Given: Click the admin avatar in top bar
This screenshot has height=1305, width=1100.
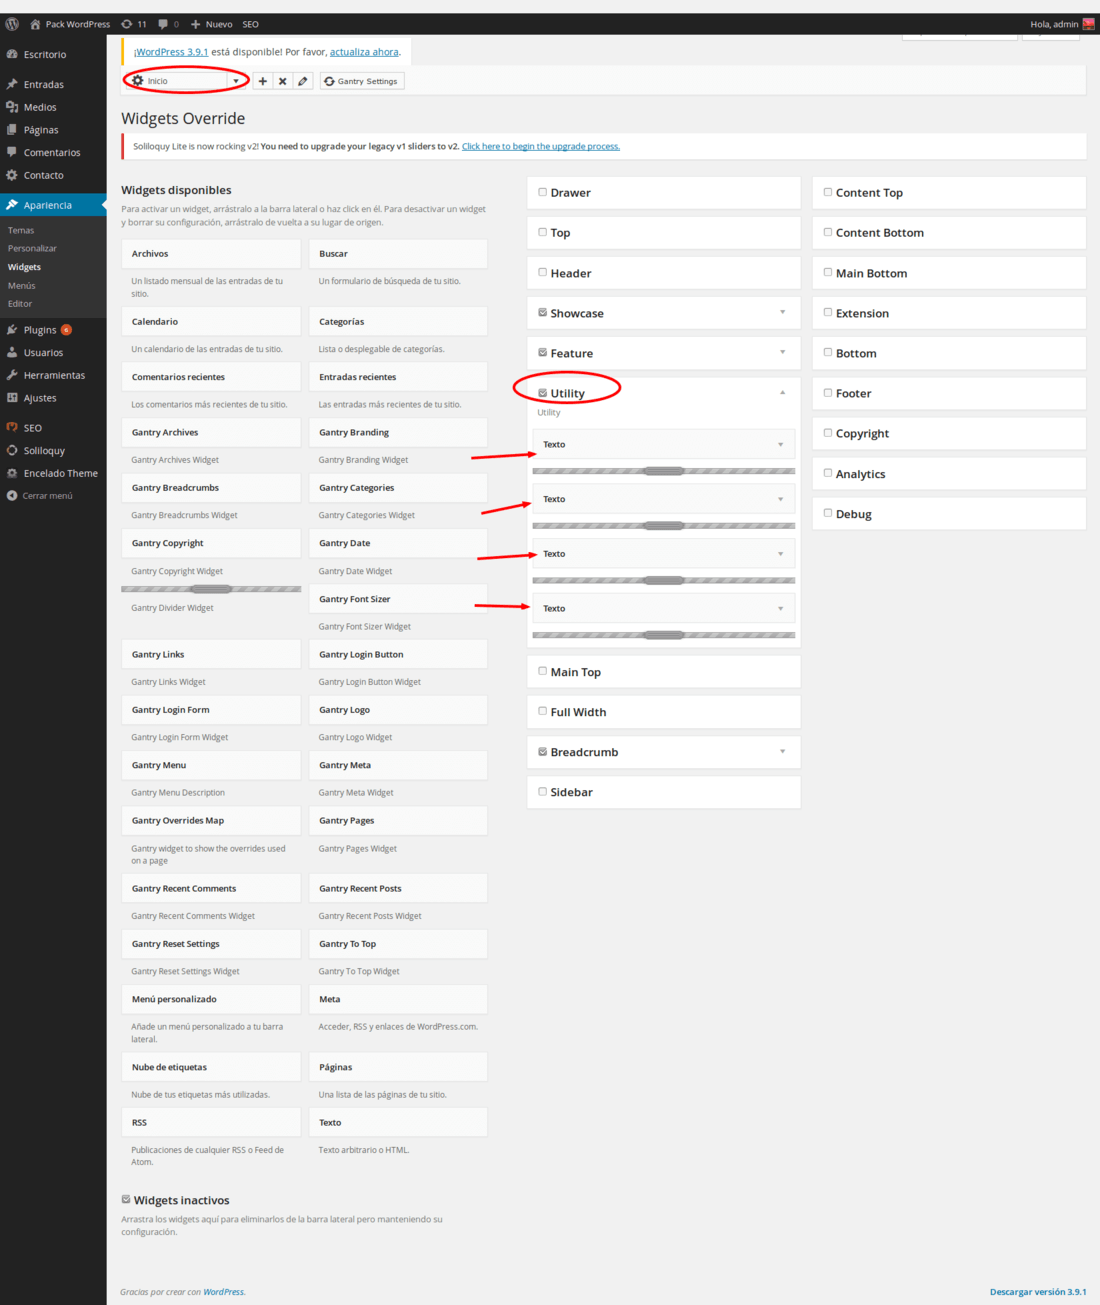Looking at the screenshot, I should click(x=1089, y=24).
